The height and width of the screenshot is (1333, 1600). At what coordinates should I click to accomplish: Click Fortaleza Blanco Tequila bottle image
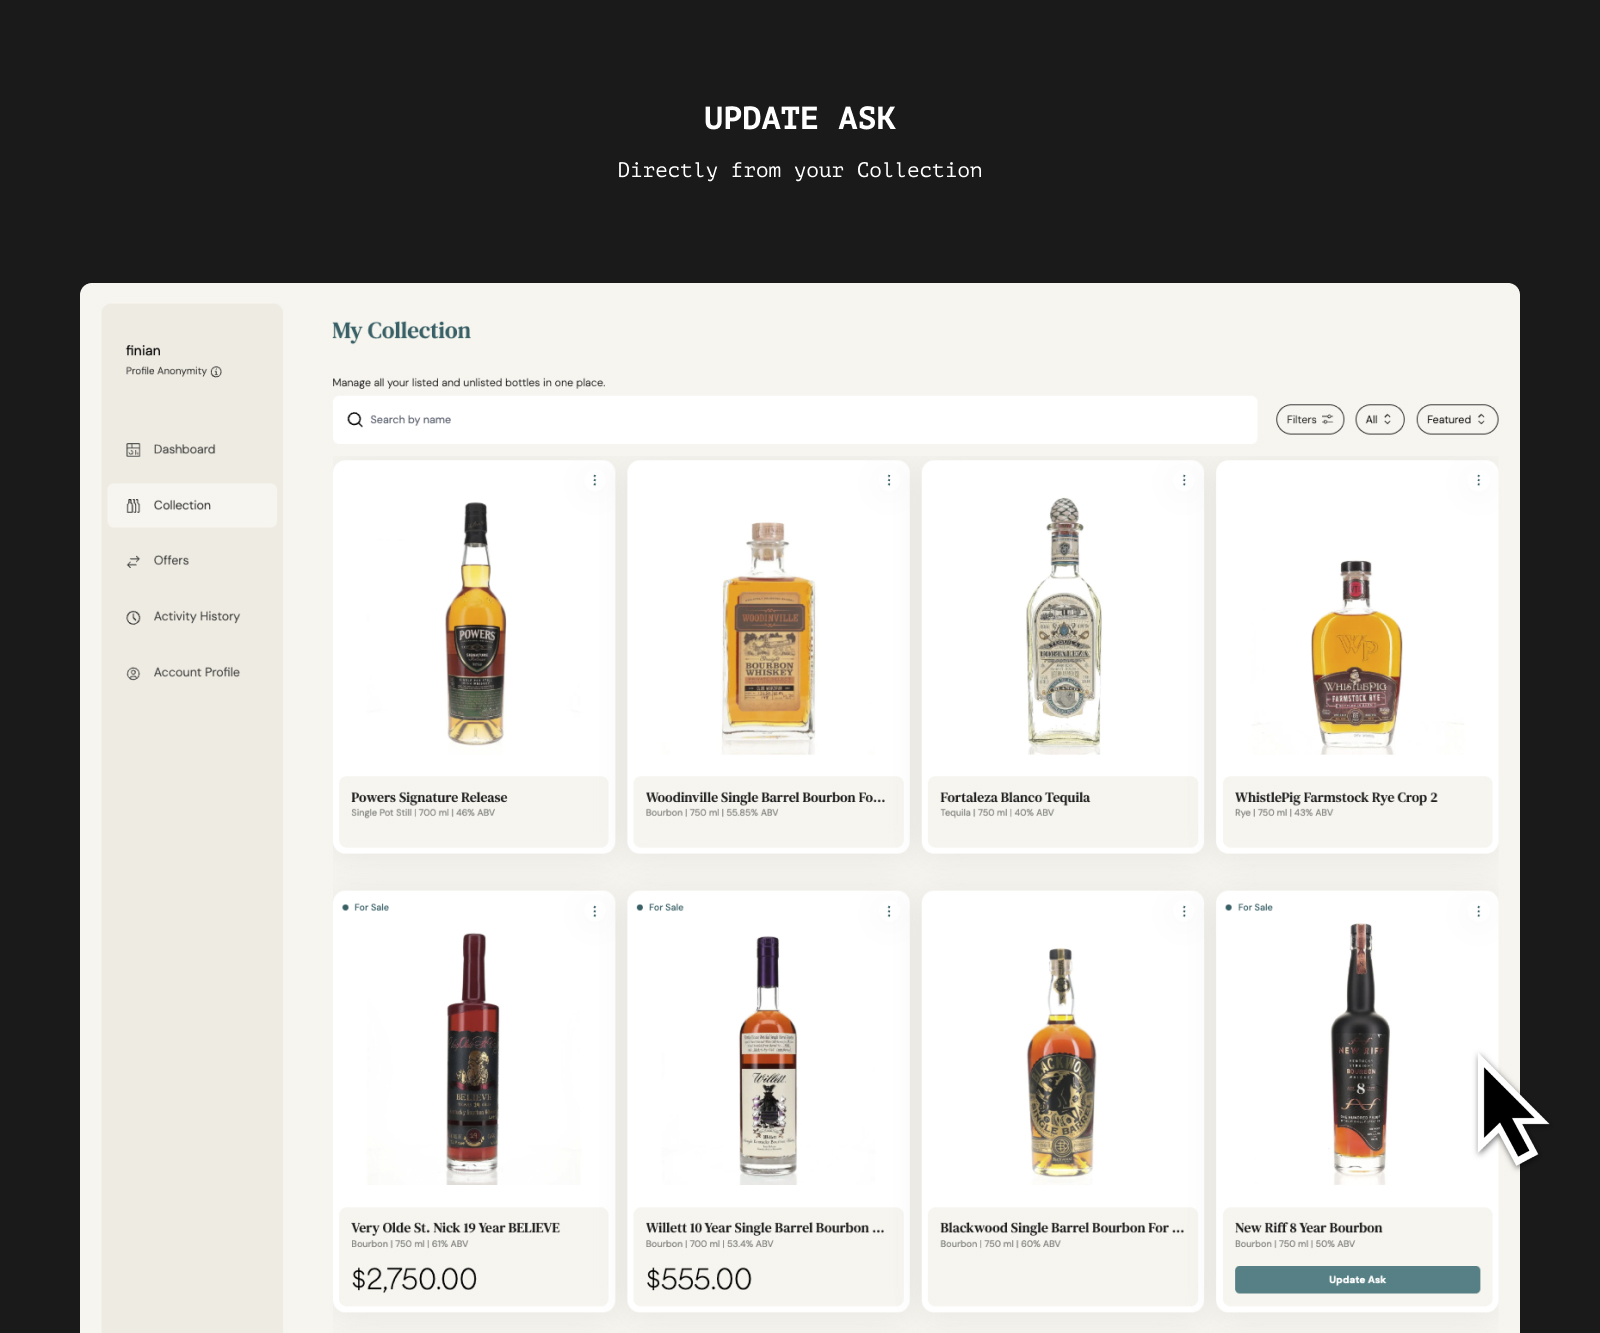coord(1064,625)
